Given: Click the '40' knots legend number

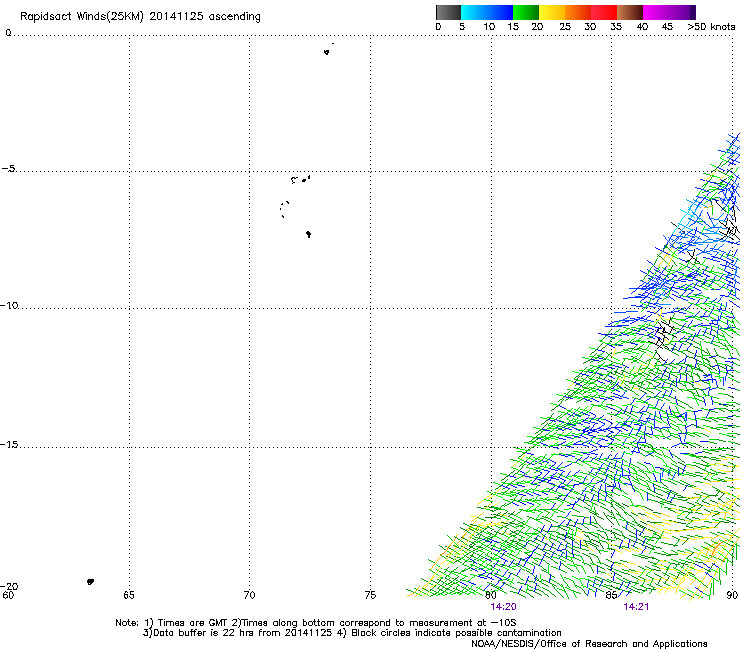Looking at the screenshot, I should [642, 27].
